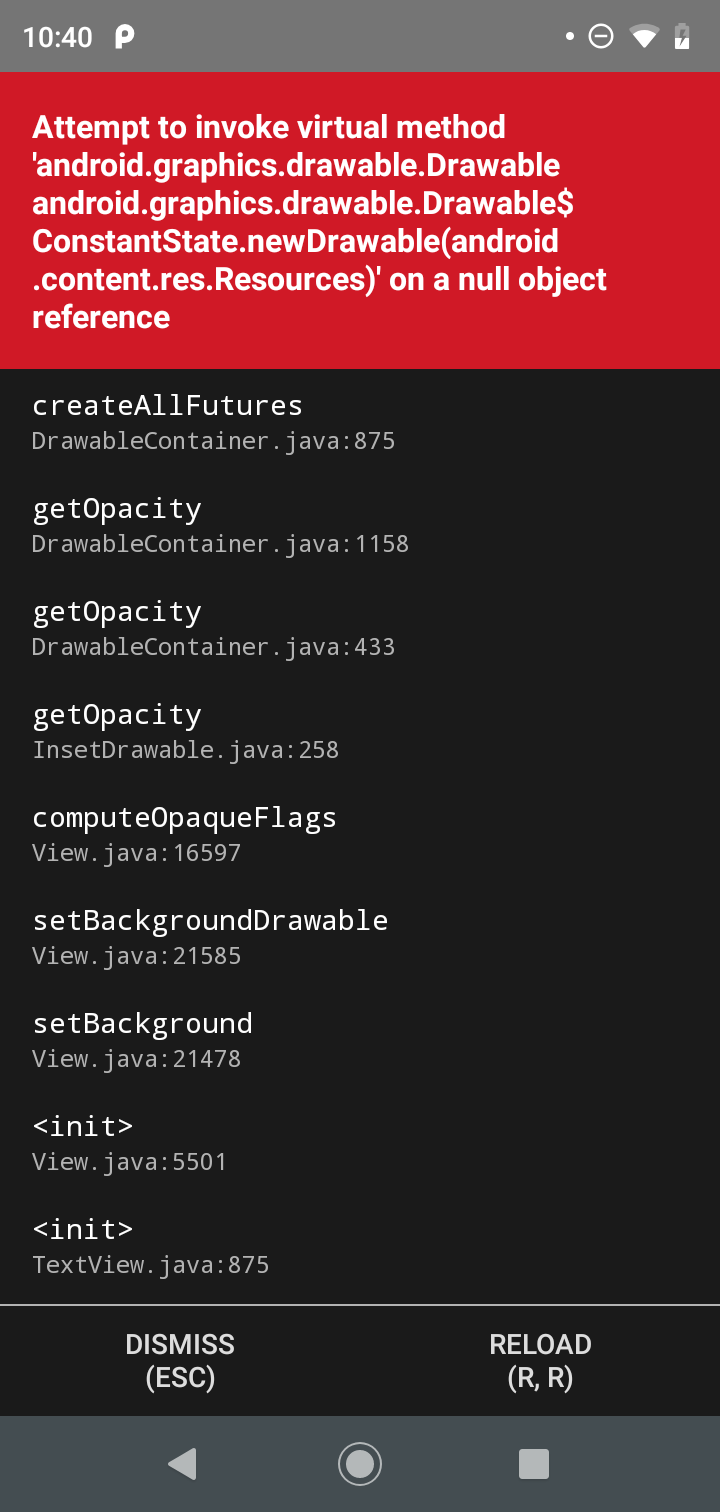
Task: Tap the notification dot in the status bar
Action: pos(568,35)
